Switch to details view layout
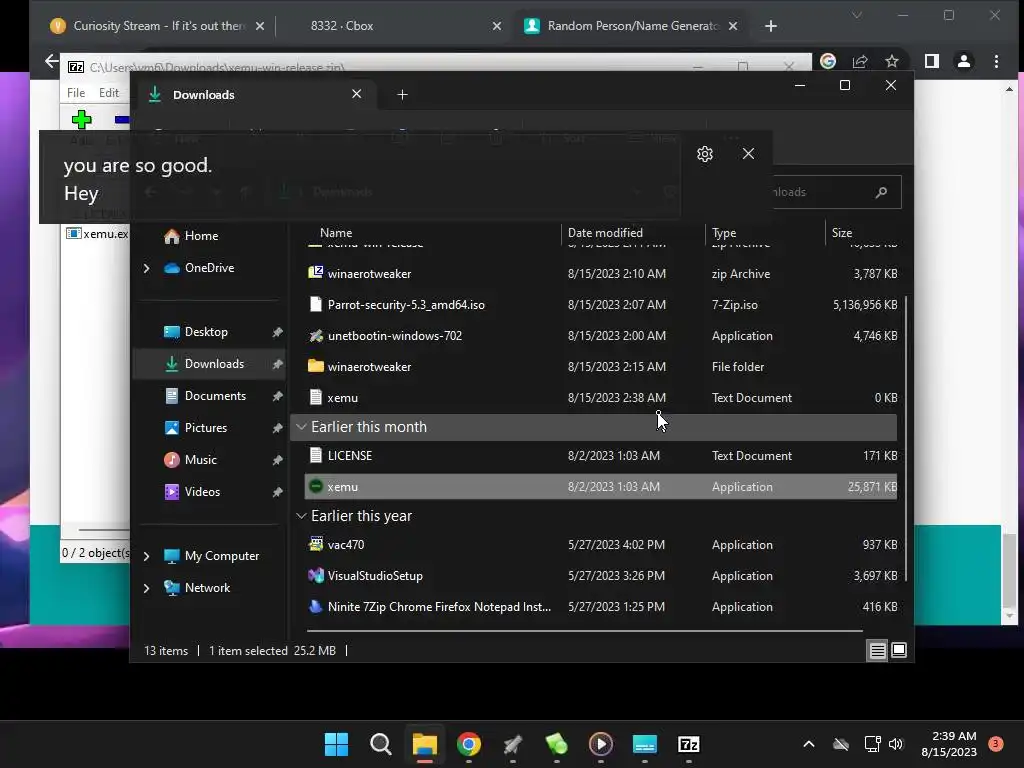 click(x=877, y=650)
